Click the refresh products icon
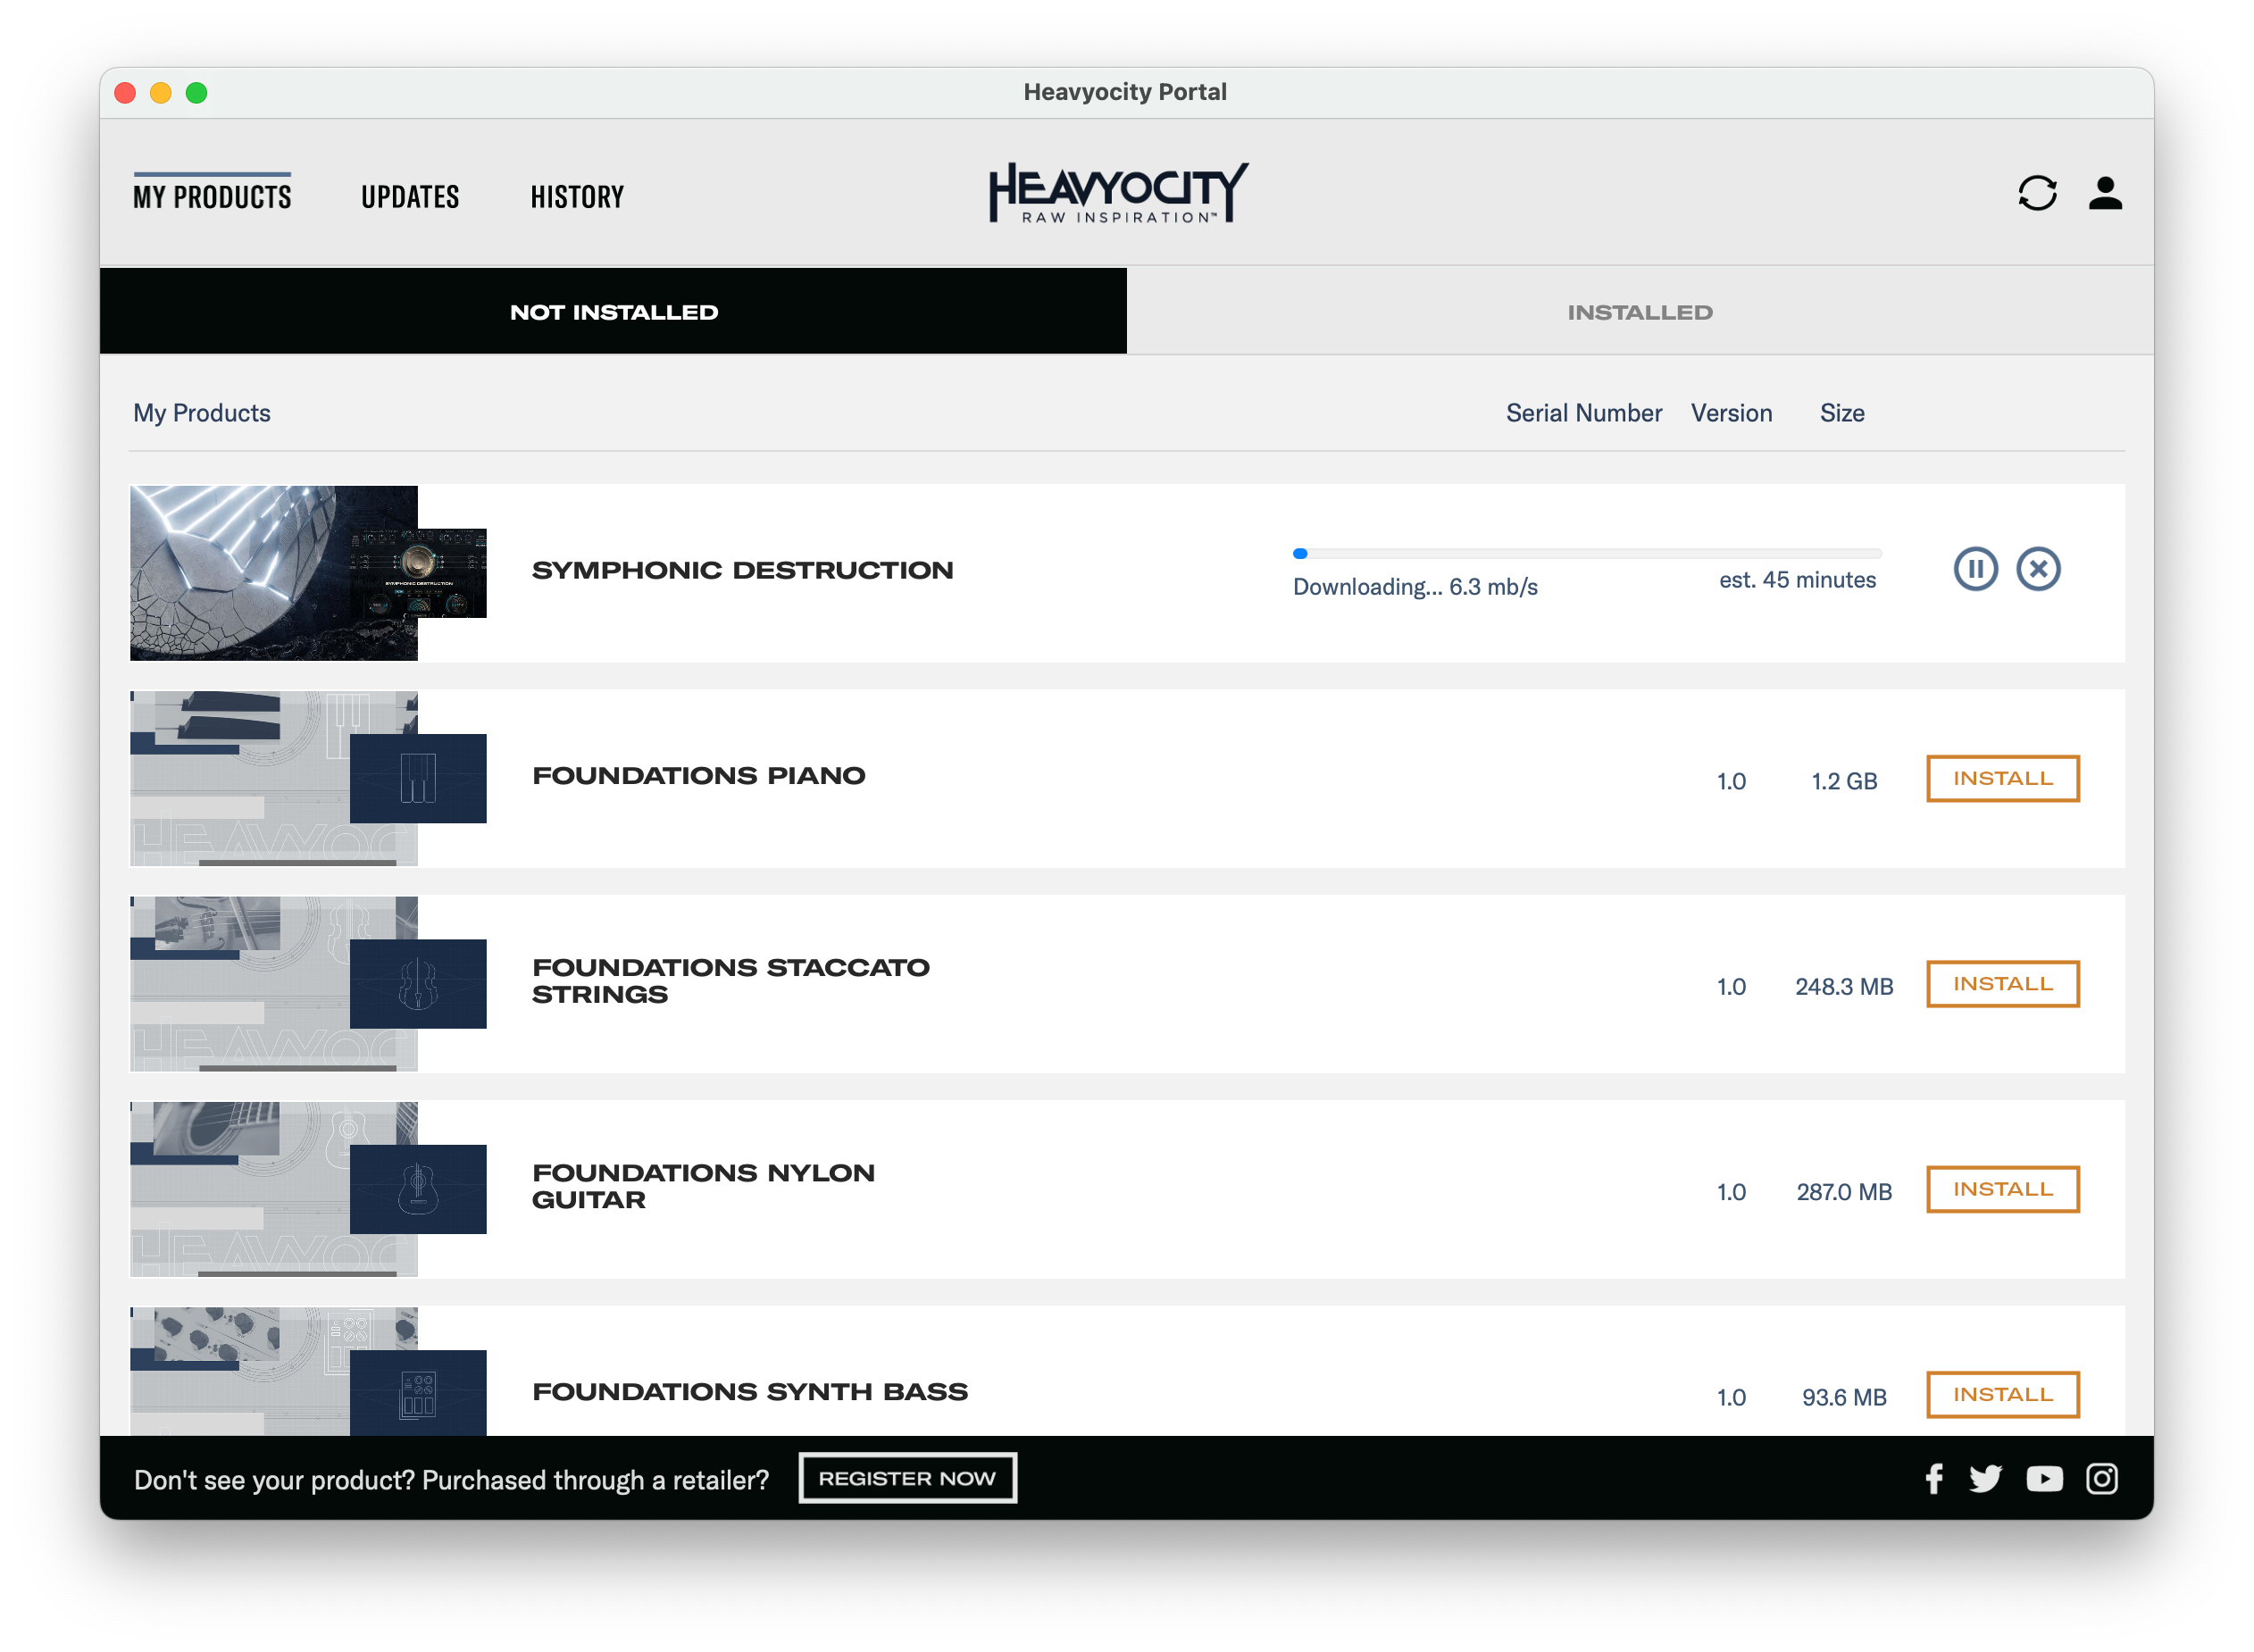Viewport: 2254px width, 1652px height. pos(2036,194)
